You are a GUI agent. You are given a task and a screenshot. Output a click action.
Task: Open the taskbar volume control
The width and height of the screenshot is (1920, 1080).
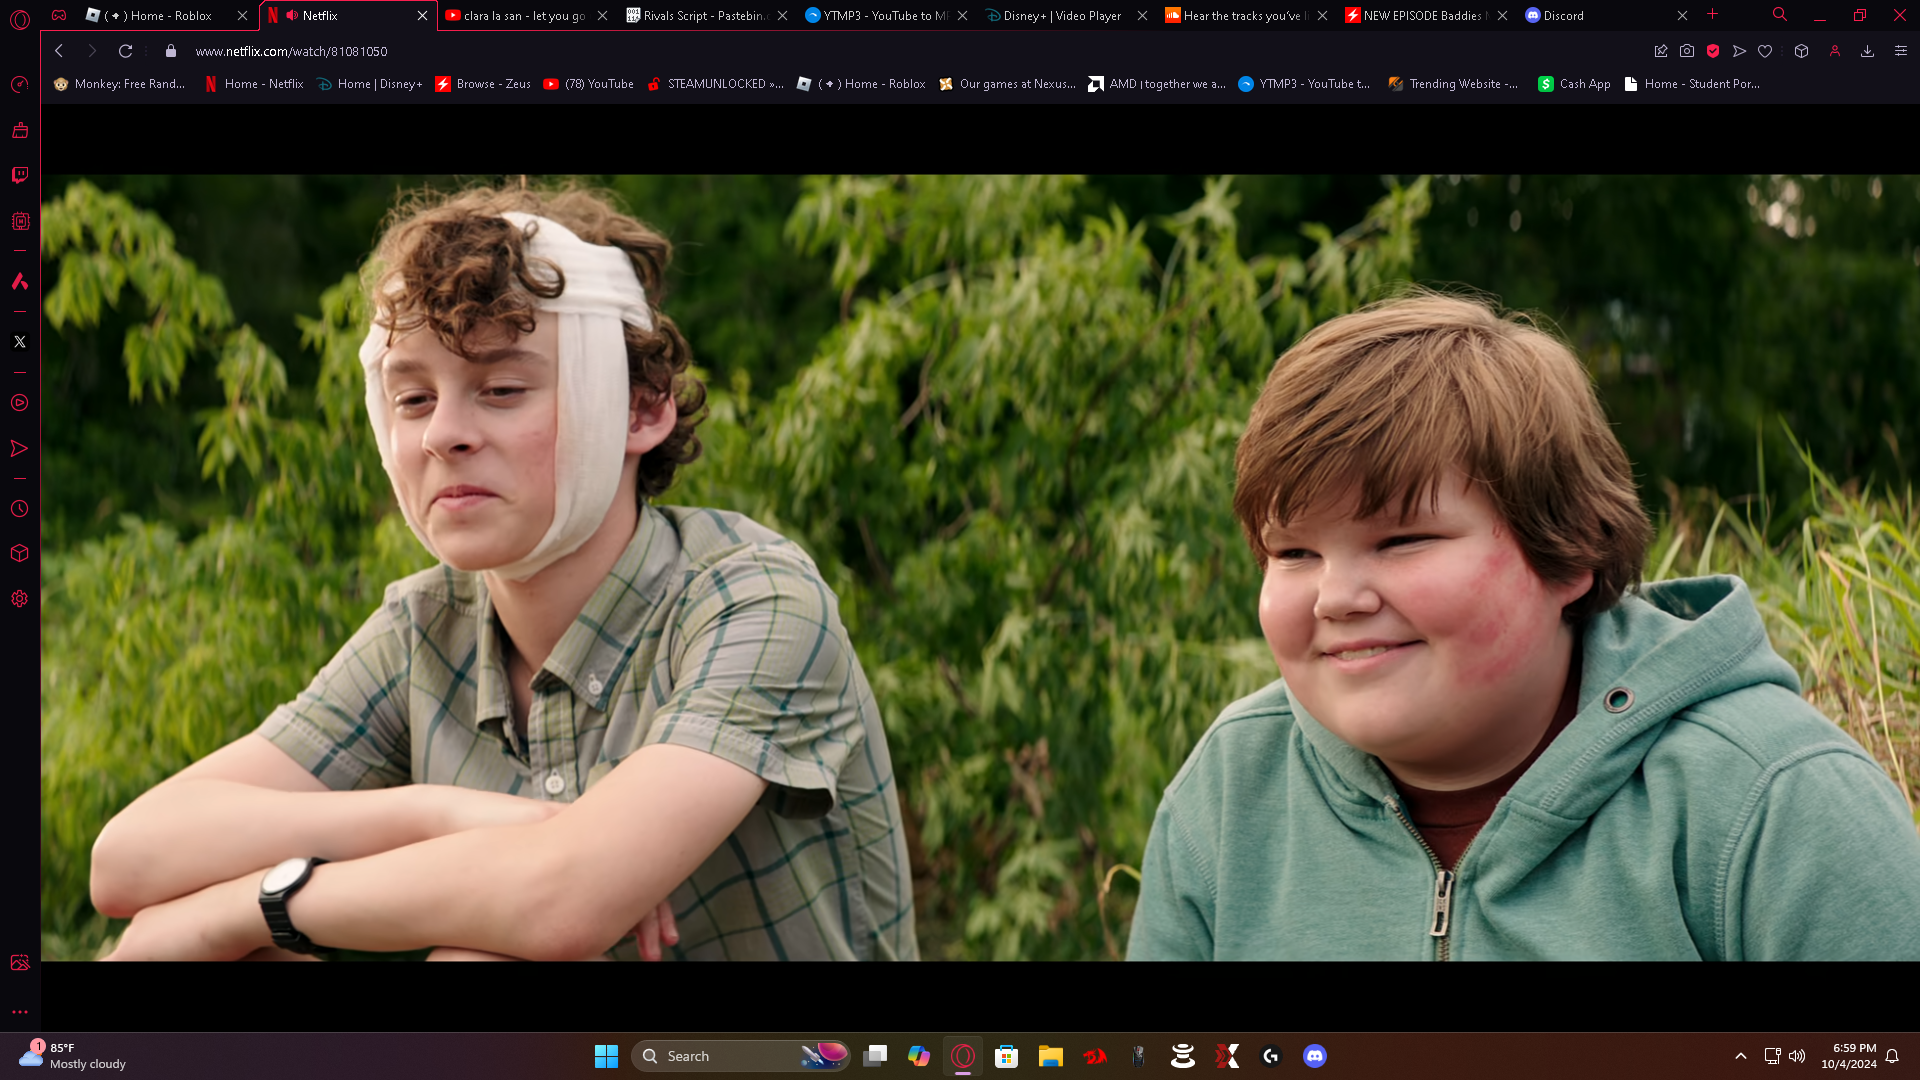tap(1797, 1056)
